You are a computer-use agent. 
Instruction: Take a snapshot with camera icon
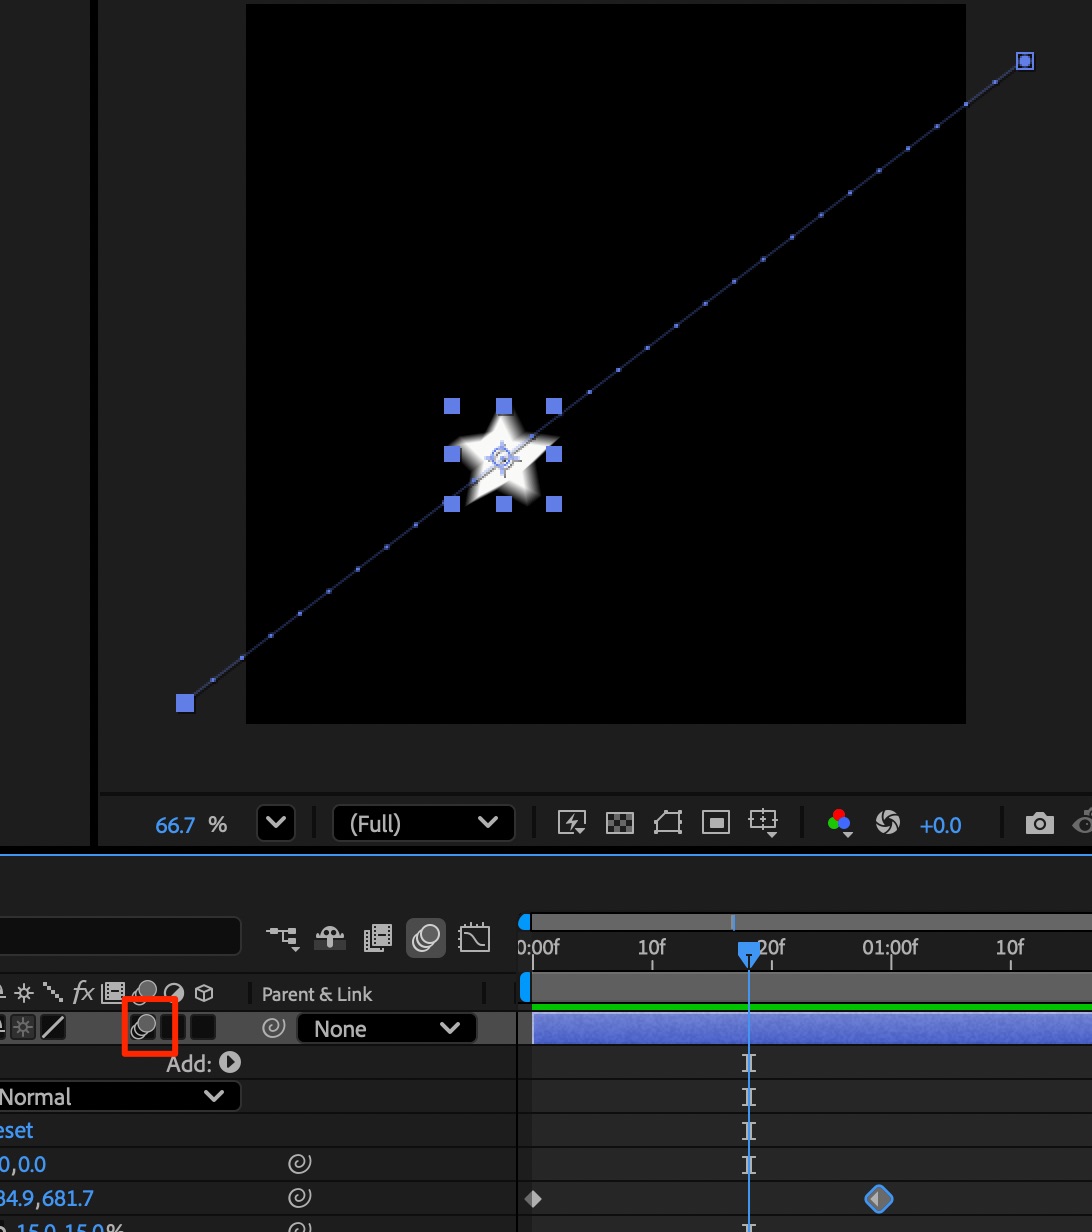[x=1039, y=823]
